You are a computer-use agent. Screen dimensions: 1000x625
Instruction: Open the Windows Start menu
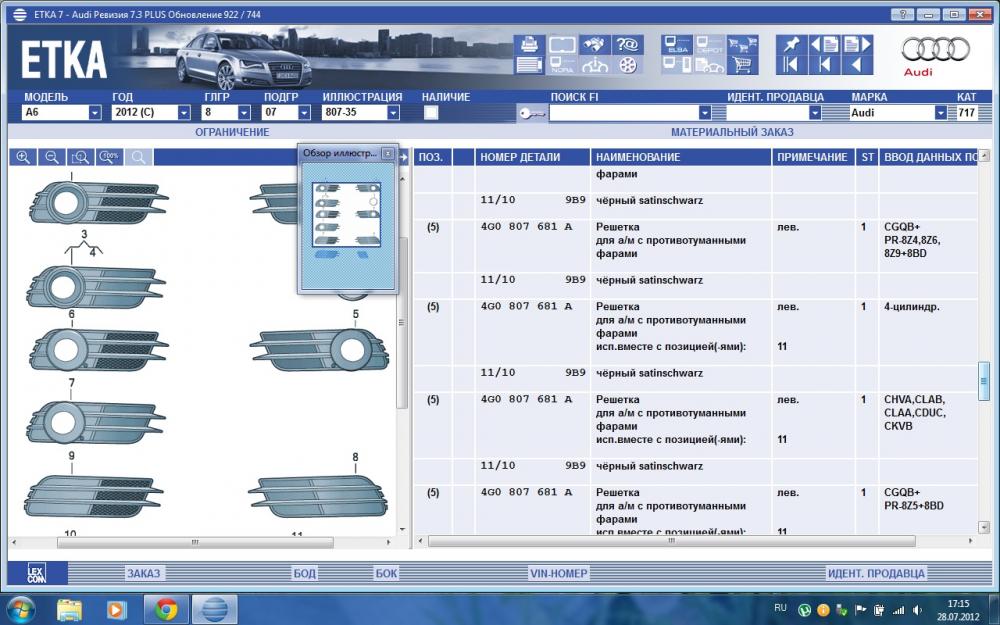pyautogui.click(x=20, y=610)
